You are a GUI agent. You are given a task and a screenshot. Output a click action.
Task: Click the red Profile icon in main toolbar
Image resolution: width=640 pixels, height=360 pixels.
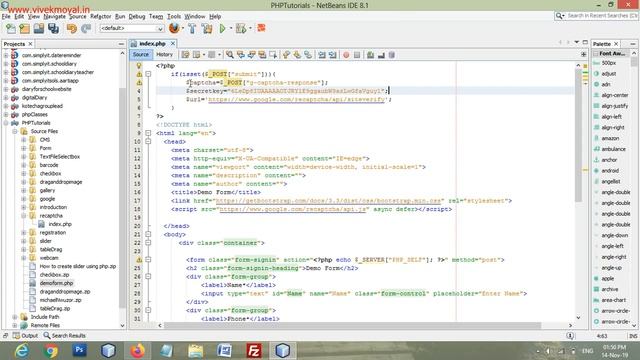261,28
